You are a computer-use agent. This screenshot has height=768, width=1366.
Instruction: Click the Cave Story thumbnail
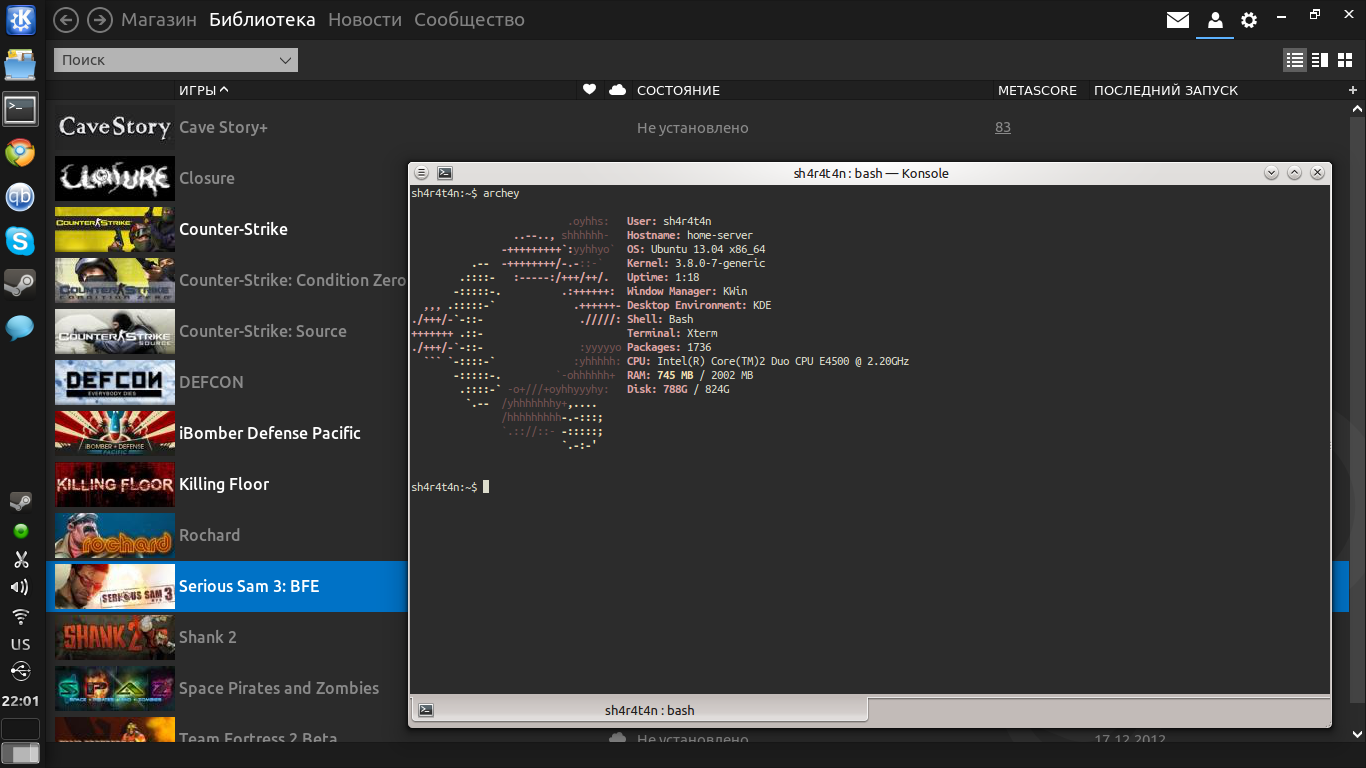coord(115,127)
